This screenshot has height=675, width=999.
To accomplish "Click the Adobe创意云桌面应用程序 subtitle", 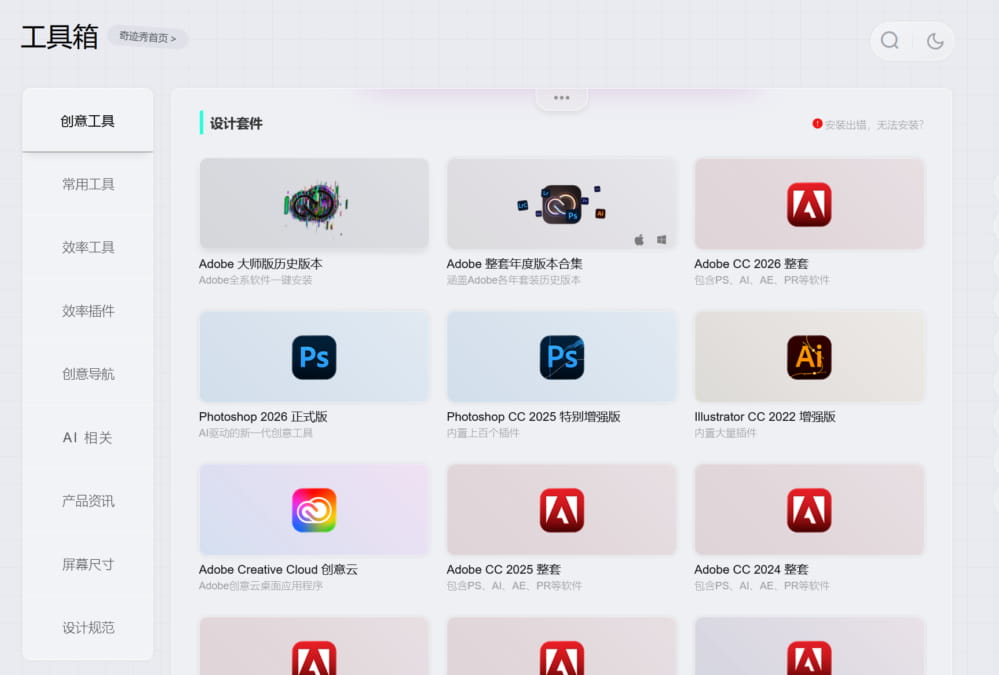I will click(261, 586).
